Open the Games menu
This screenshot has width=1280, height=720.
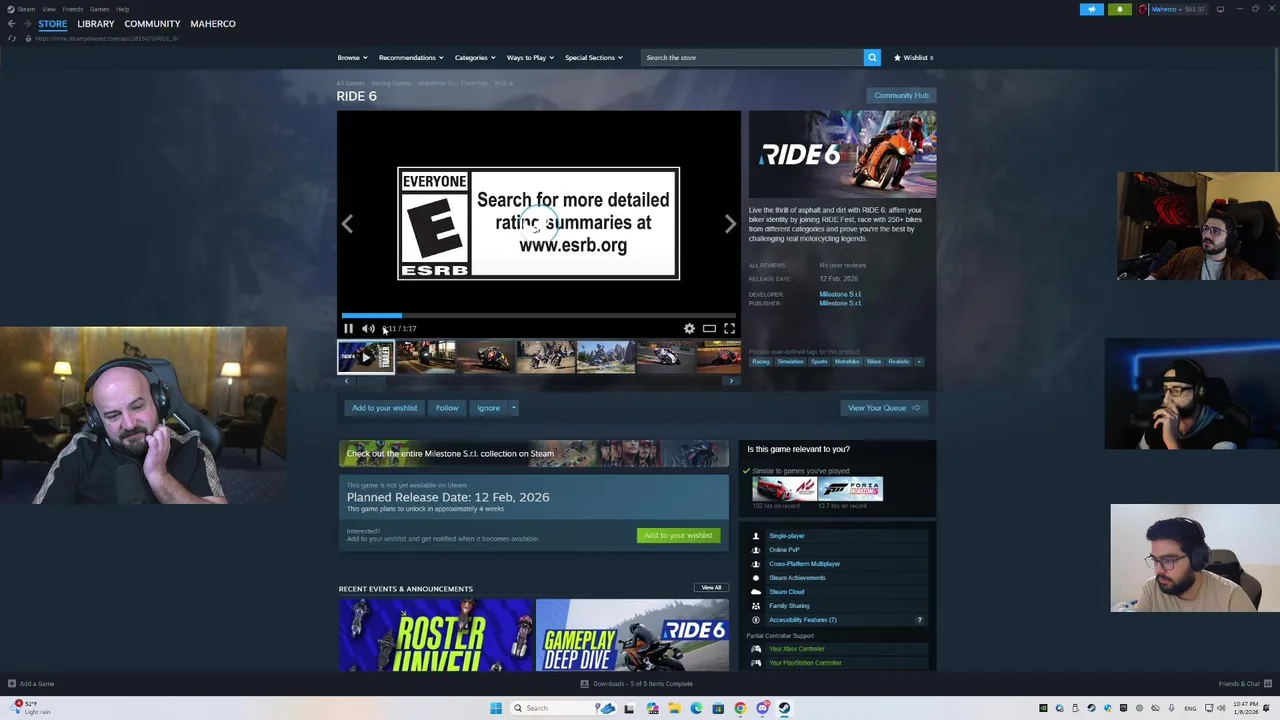click(x=99, y=9)
